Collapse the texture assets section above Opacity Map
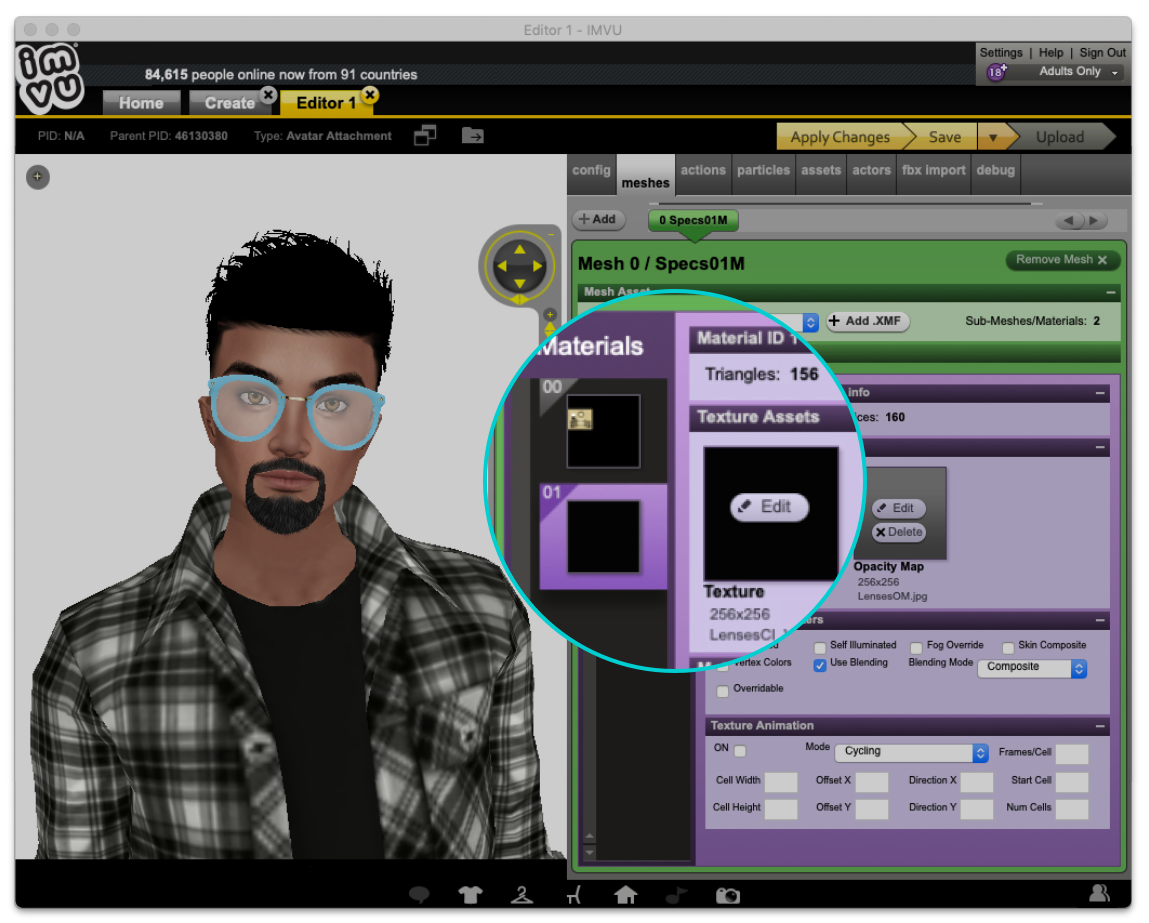This screenshot has width=1149, height=923. point(1100,447)
